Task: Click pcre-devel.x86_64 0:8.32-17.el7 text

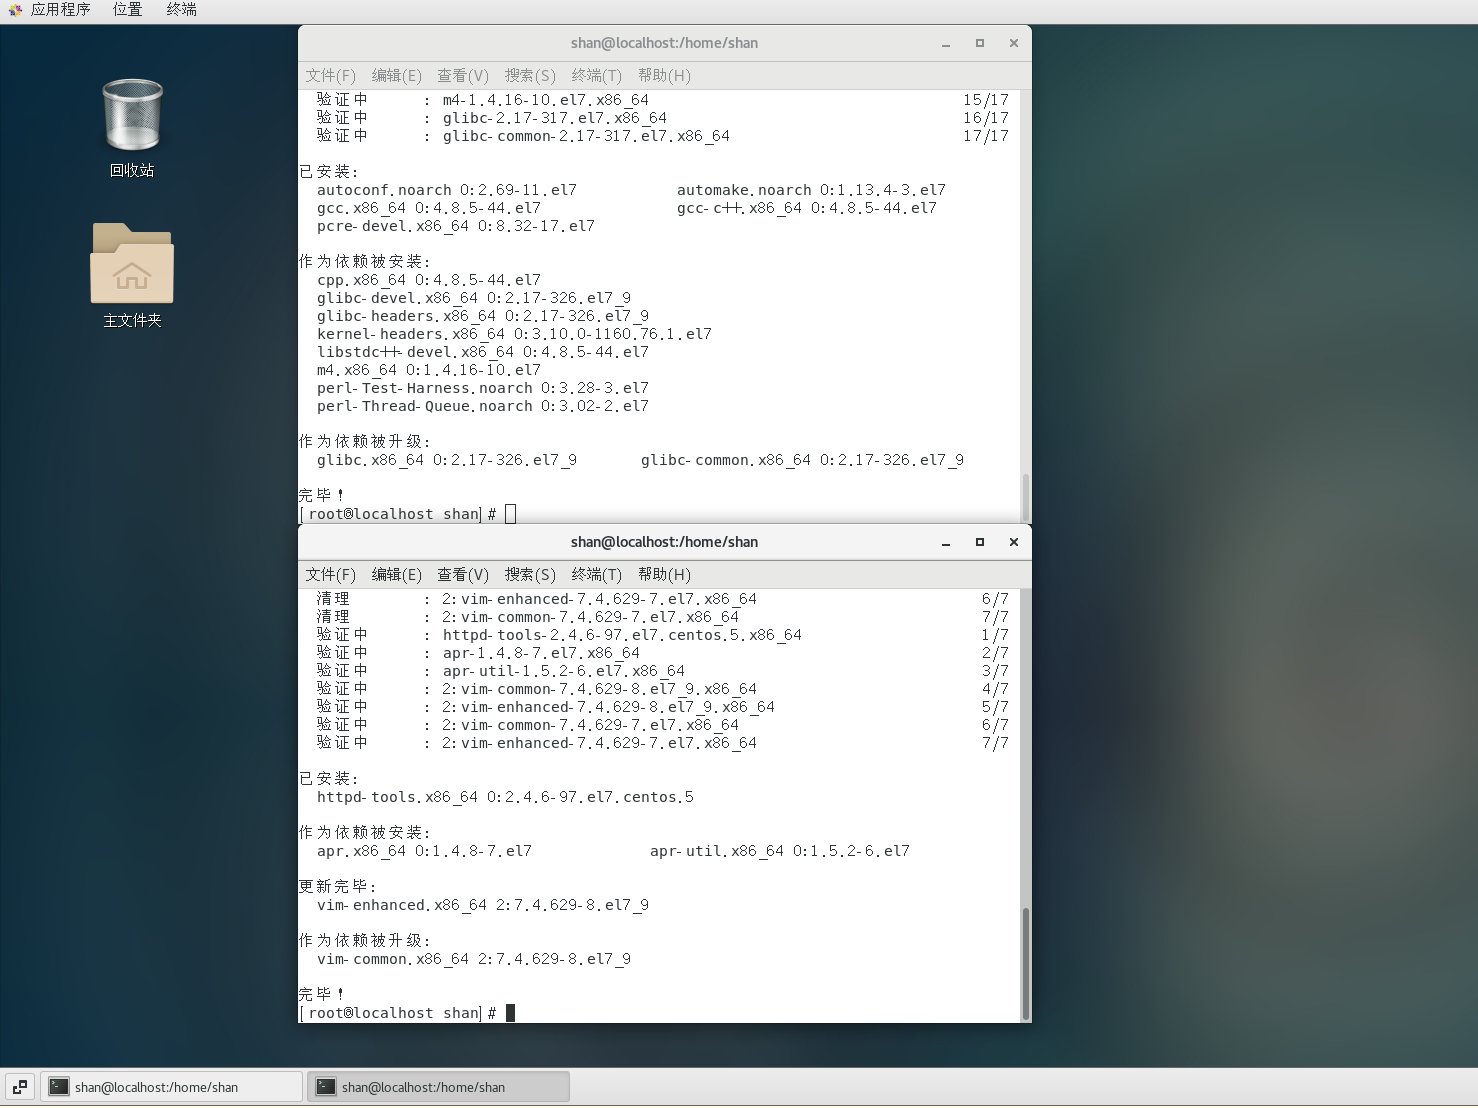Action: (x=456, y=226)
